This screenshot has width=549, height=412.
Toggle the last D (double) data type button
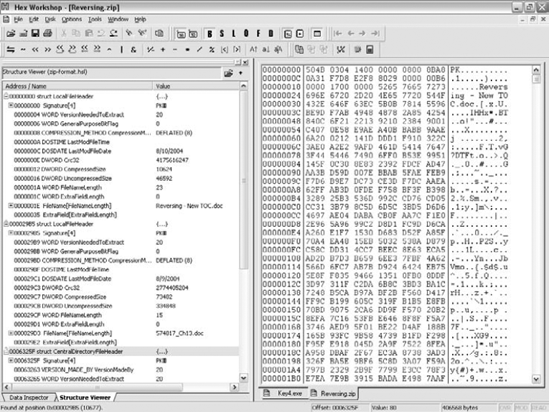(271, 34)
